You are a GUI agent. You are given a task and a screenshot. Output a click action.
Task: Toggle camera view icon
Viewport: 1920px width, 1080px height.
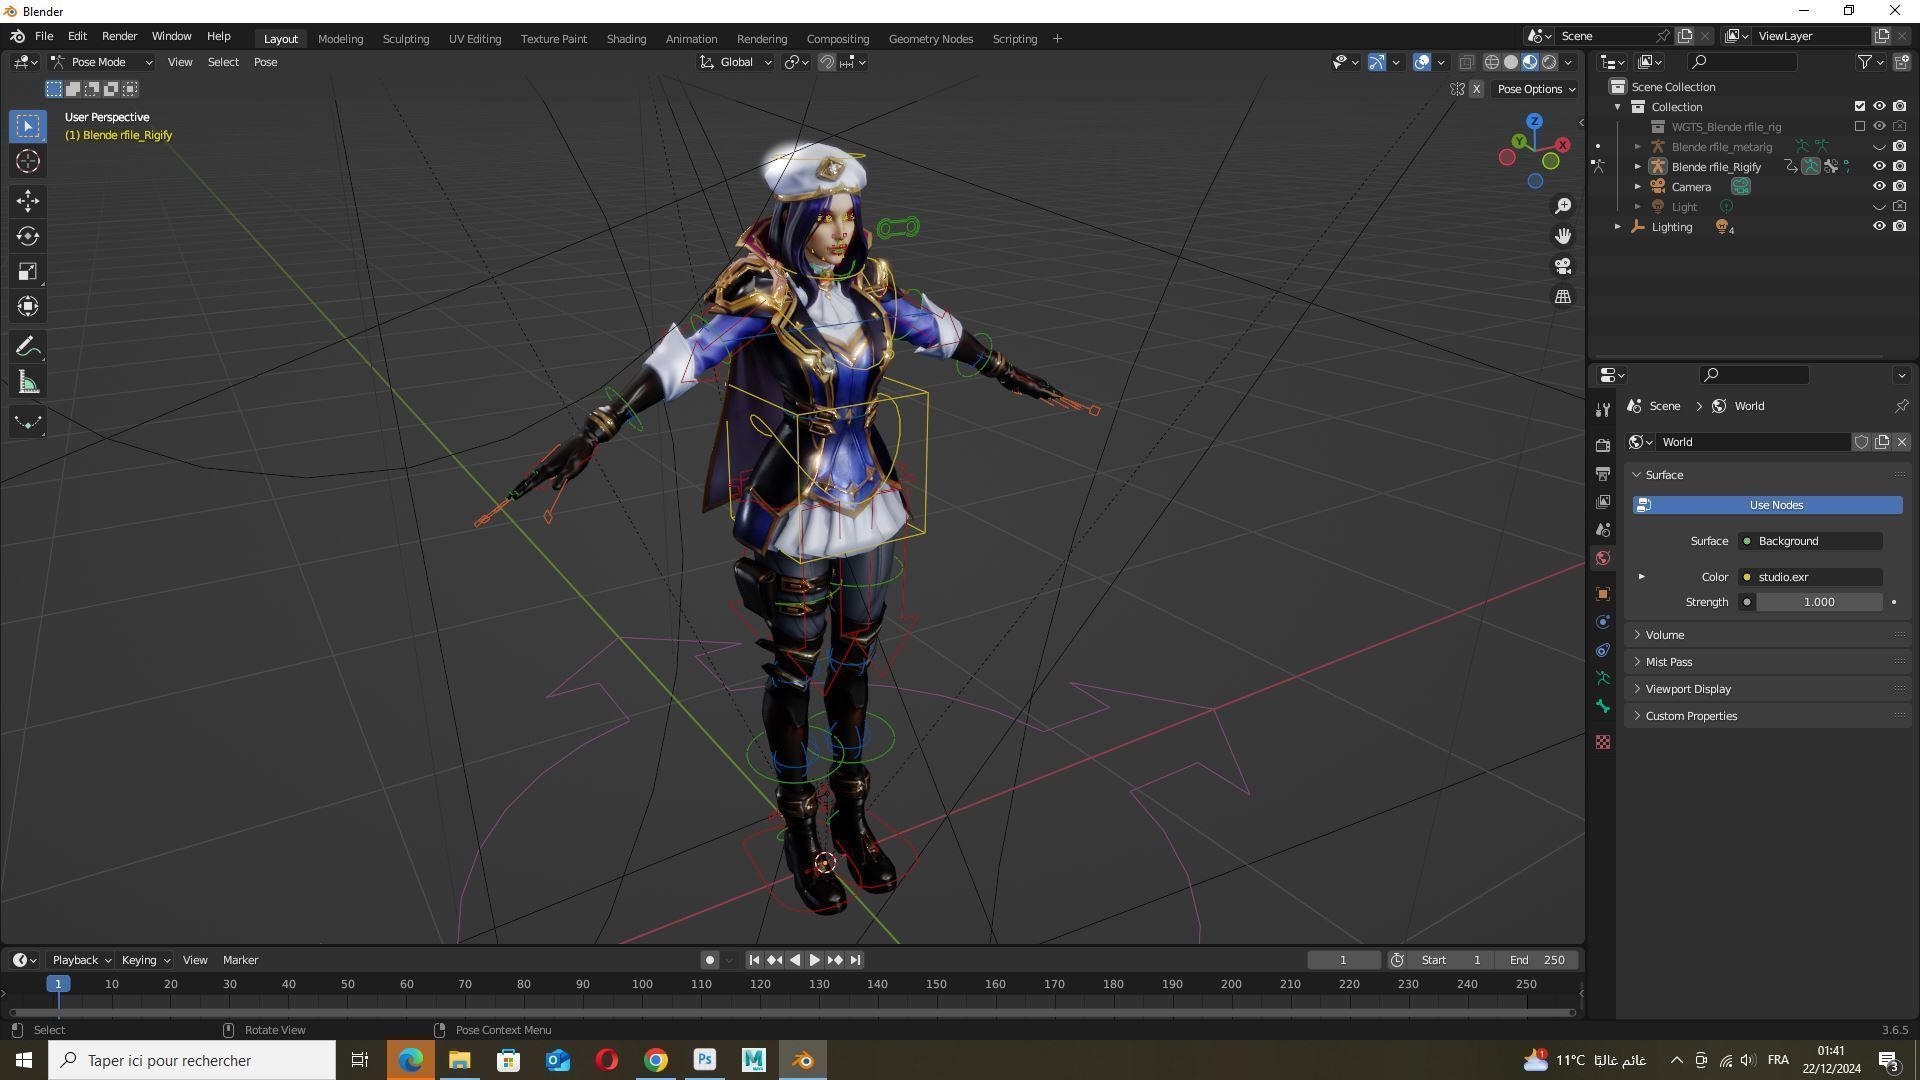(1563, 266)
